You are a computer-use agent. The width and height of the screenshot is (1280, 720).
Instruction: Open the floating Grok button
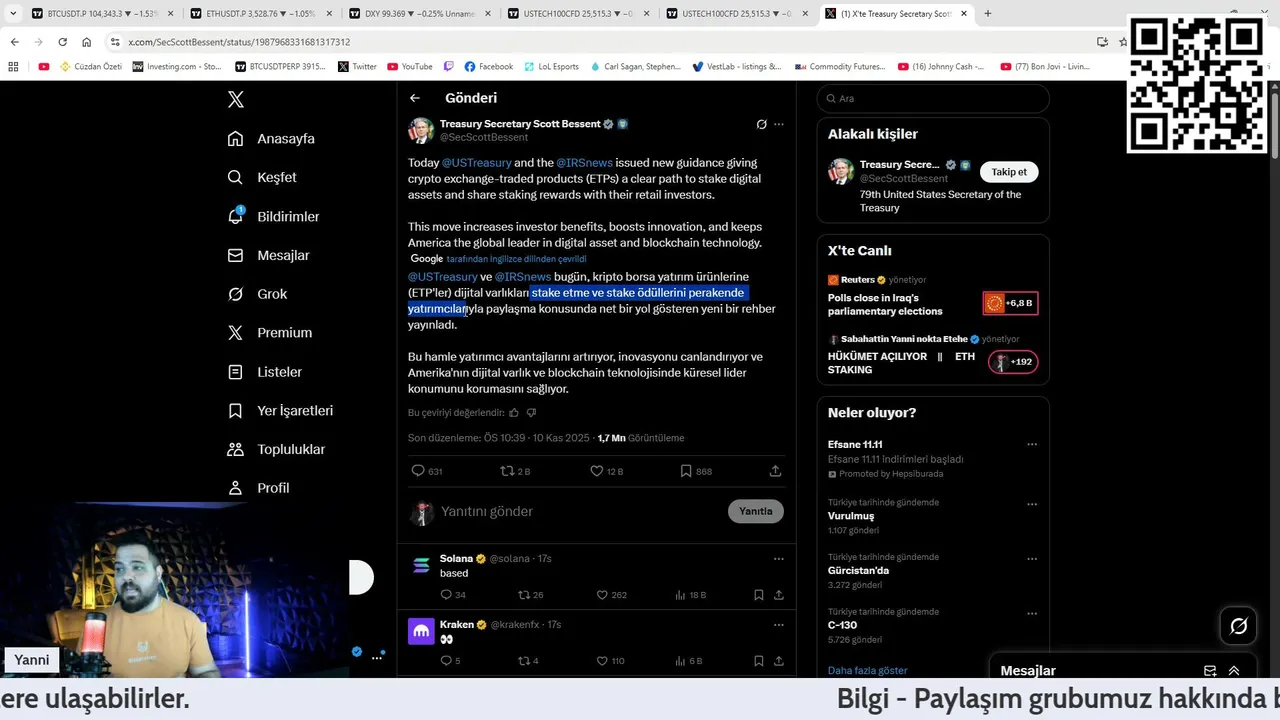pos(1238,626)
